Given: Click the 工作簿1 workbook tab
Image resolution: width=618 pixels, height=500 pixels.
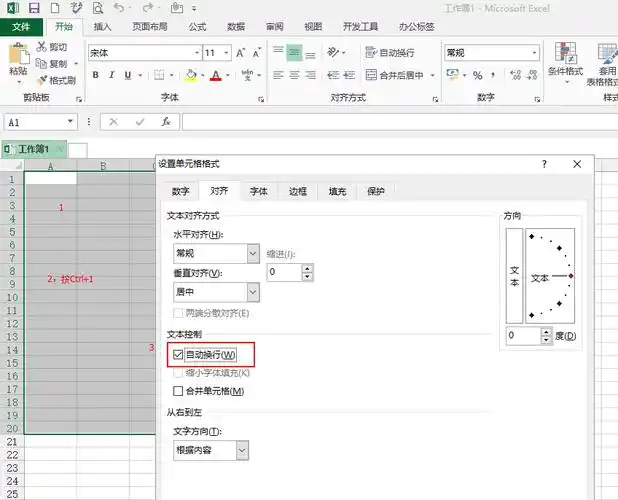Looking at the screenshot, I should tap(34, 149).
